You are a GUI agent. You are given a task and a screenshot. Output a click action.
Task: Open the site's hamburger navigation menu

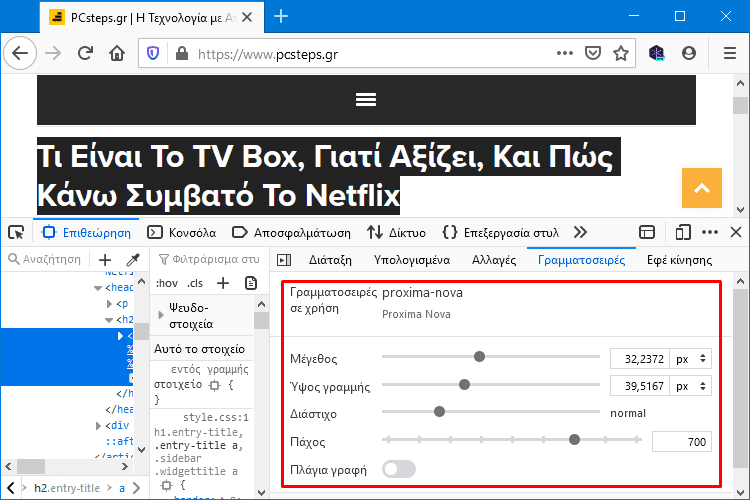coord(366,100)
